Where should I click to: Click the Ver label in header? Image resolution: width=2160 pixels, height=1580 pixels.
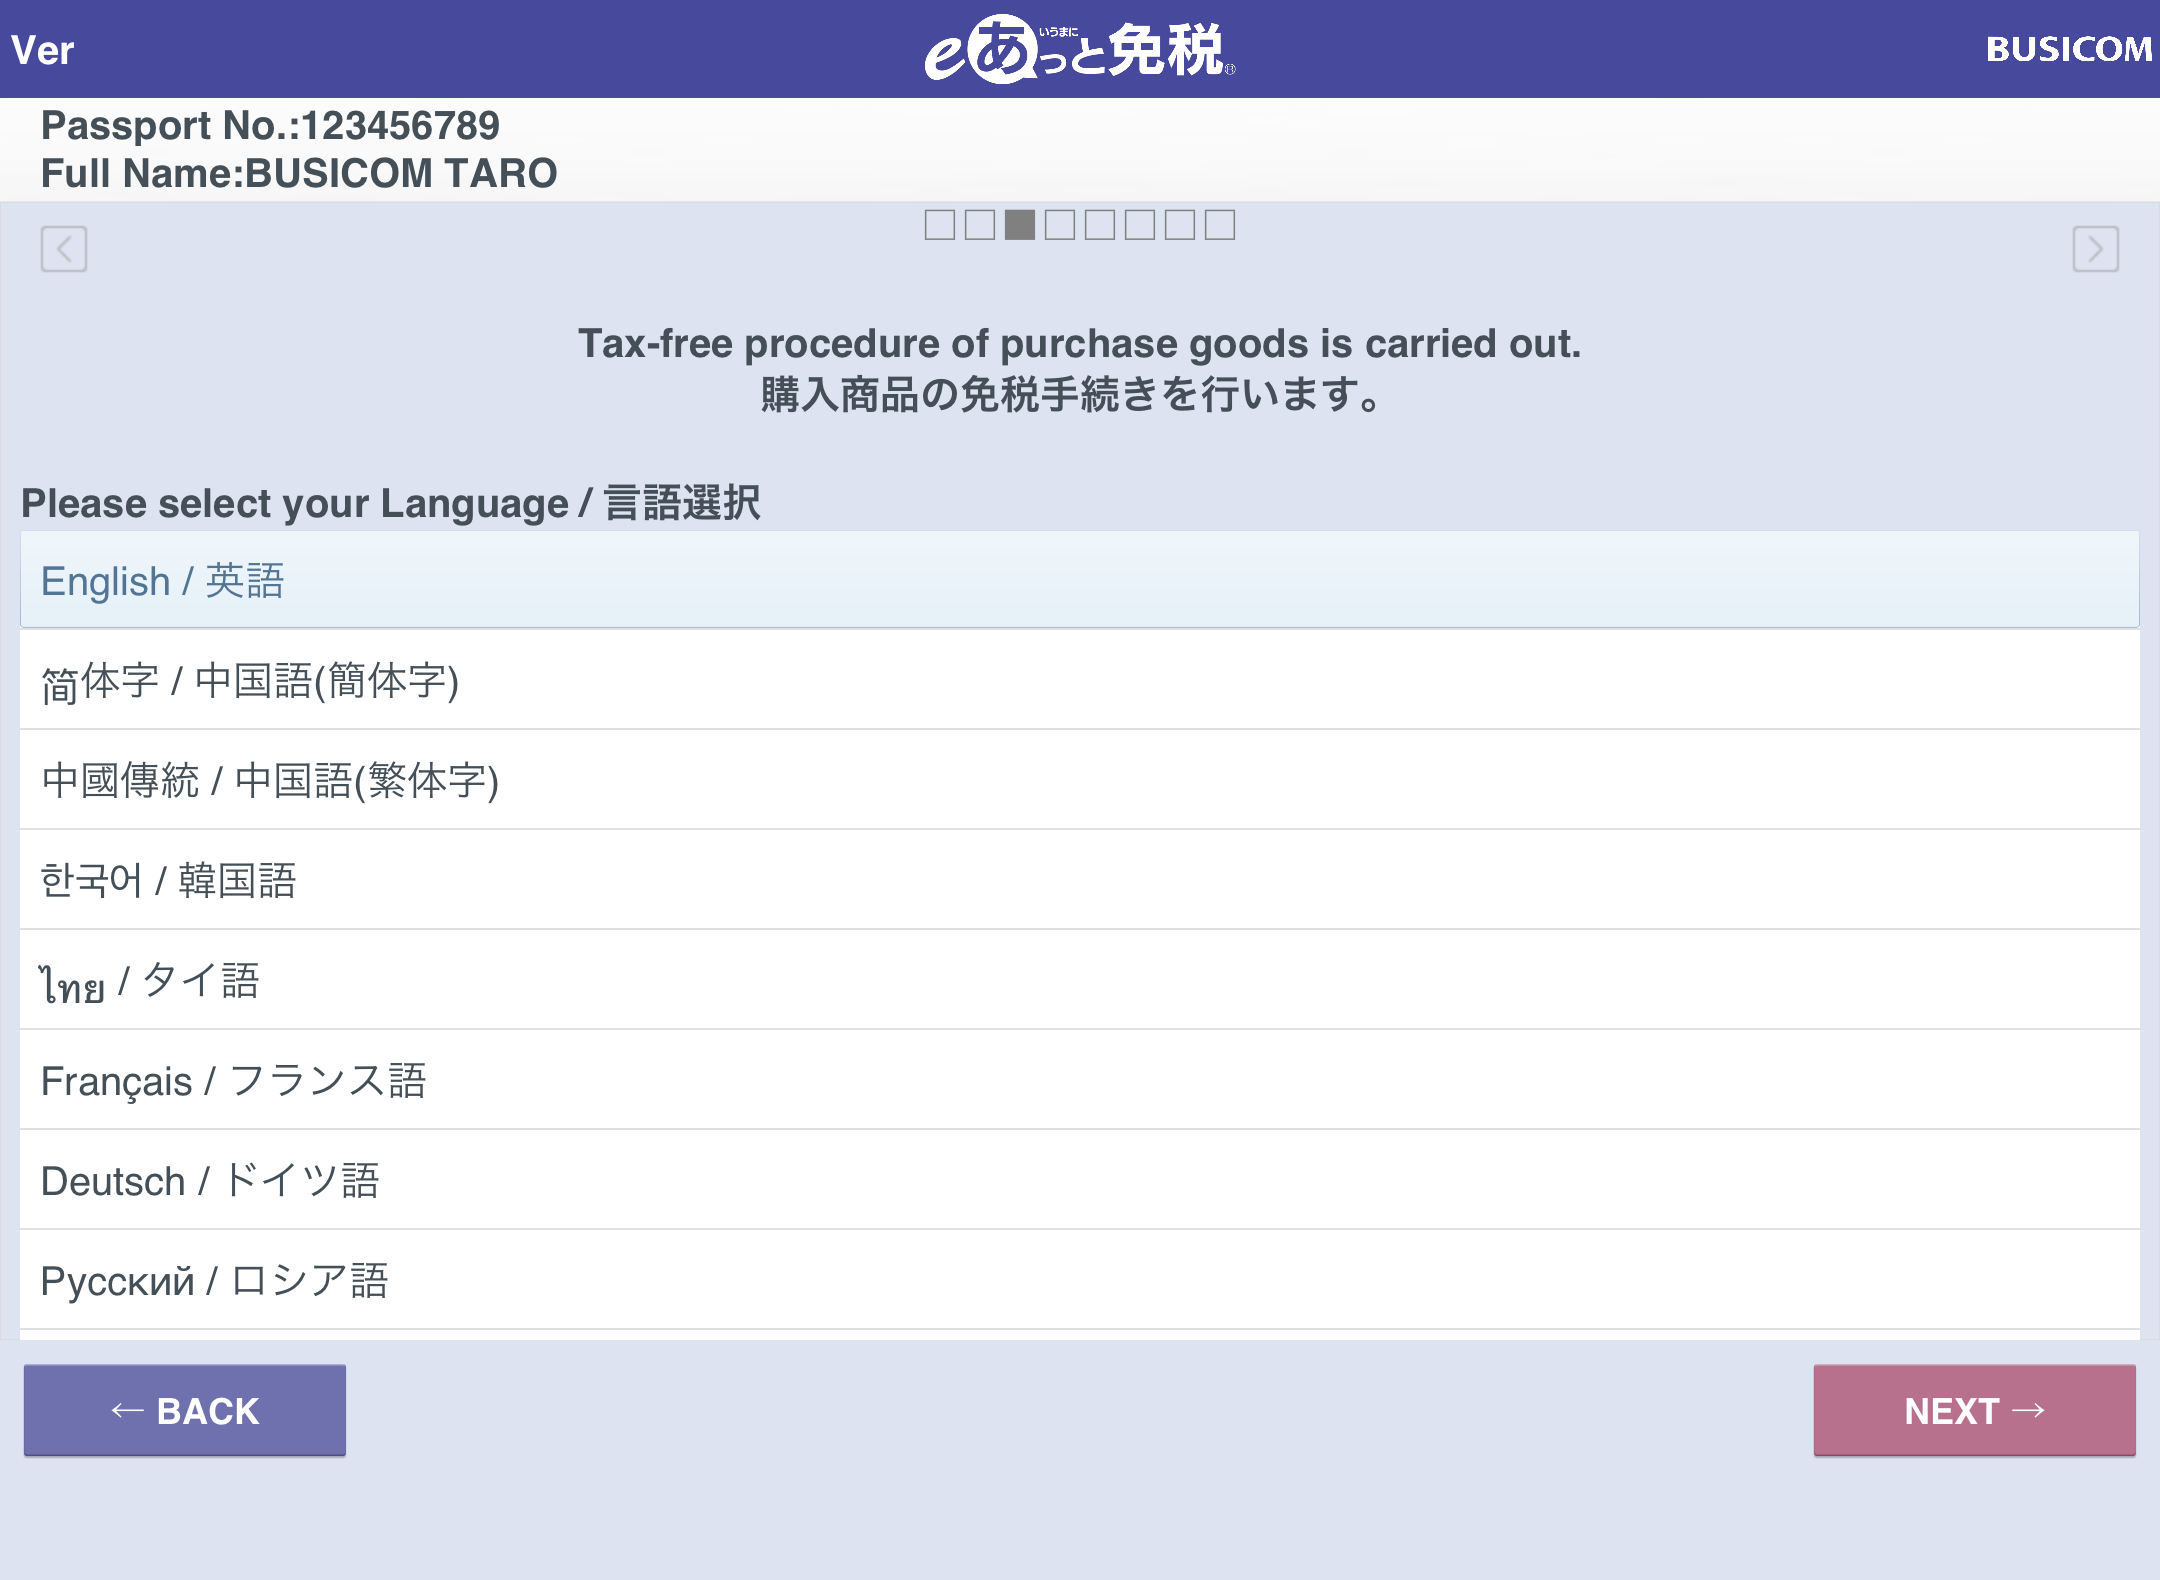(x=43, y=50)
